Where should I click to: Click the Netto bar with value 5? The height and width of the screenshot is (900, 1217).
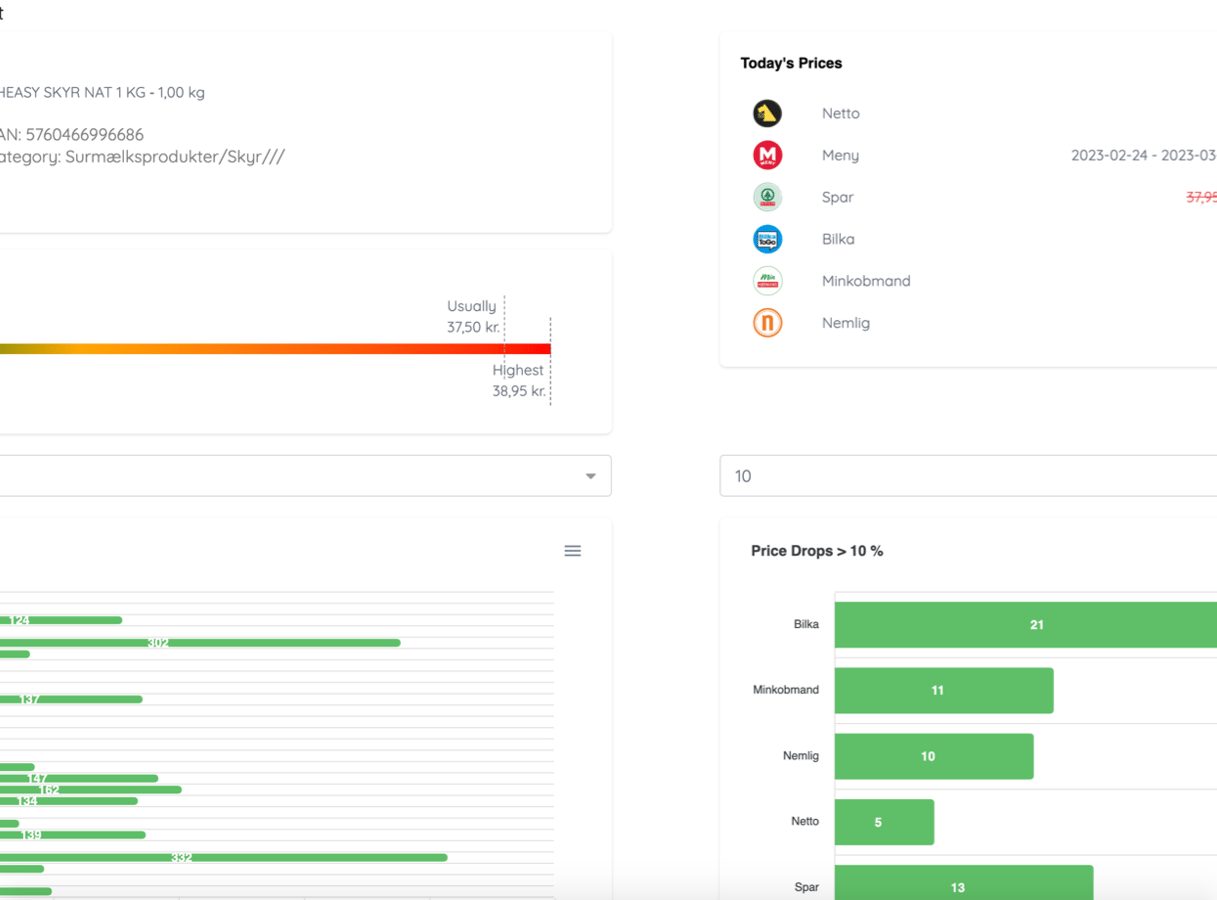click(883, 822)
